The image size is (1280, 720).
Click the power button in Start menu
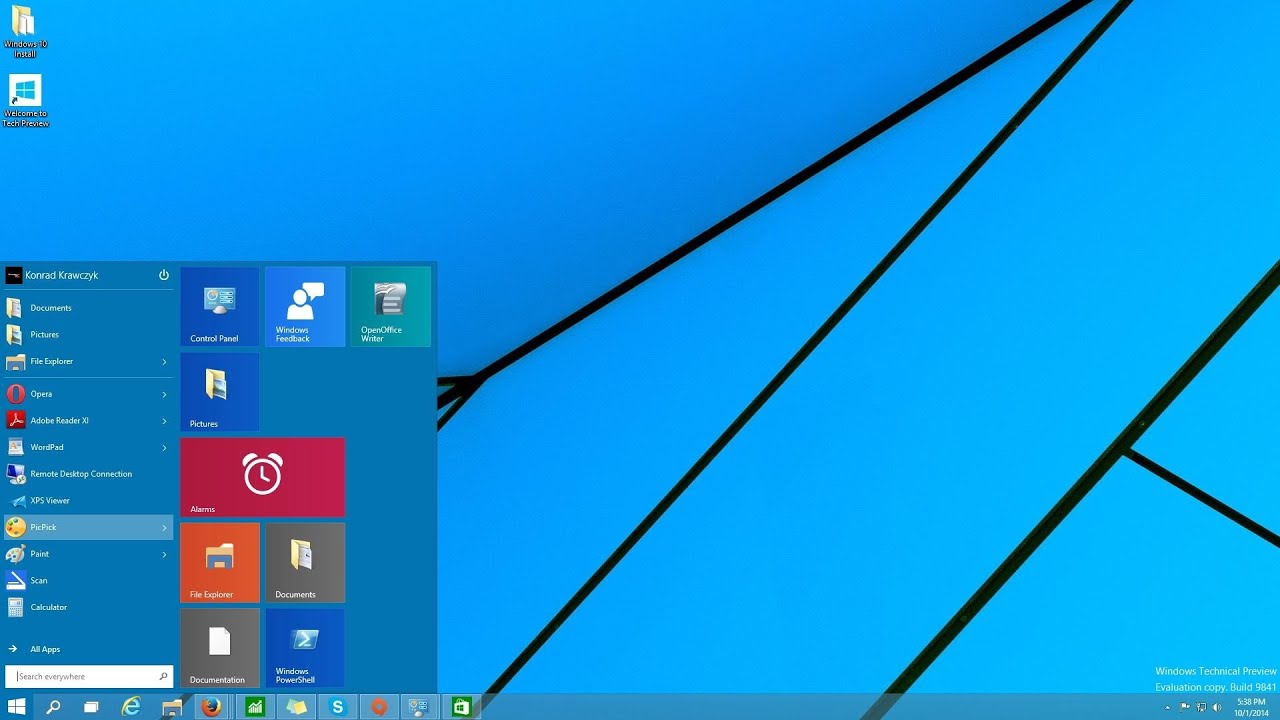[164, 275]
